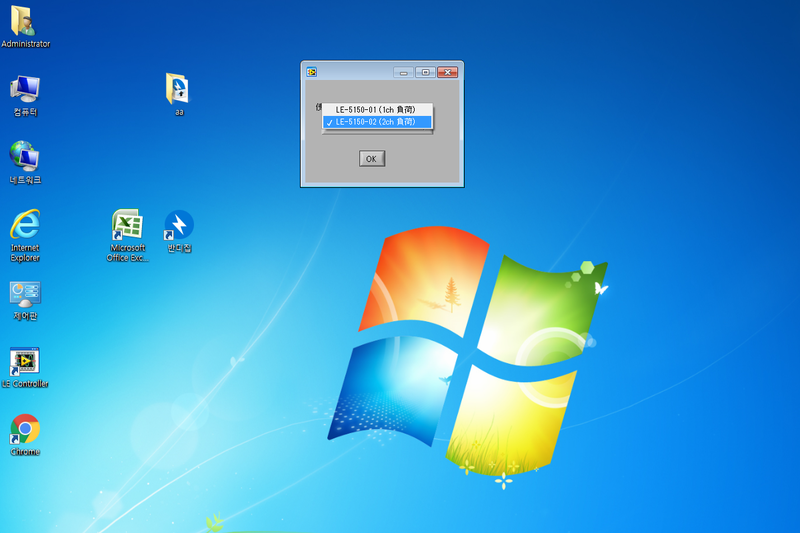The width and height of the screenshot is (800, 533).
Task: Open the LE Controller desktop shortcut
Action: tap(25, 362)
